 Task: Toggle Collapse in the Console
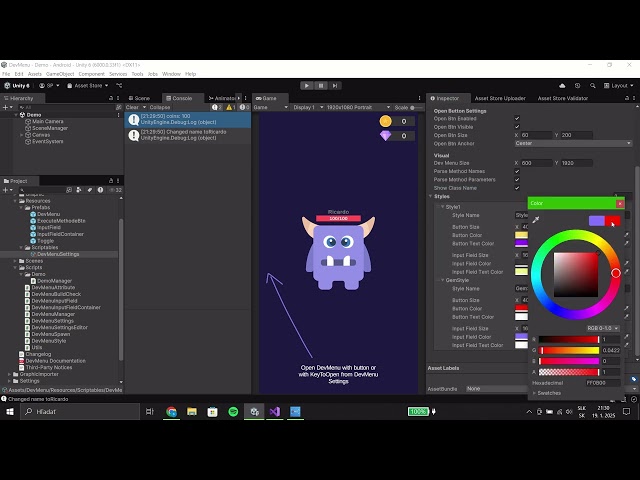point(160,107)
